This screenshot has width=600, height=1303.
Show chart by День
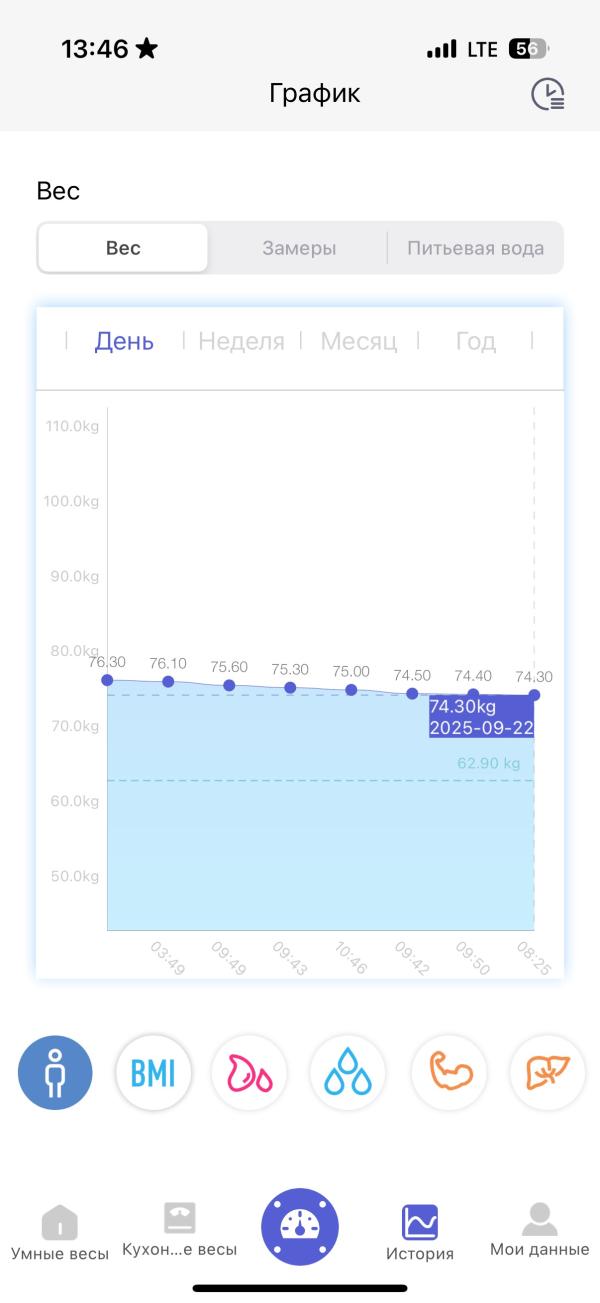pos(124,342)
